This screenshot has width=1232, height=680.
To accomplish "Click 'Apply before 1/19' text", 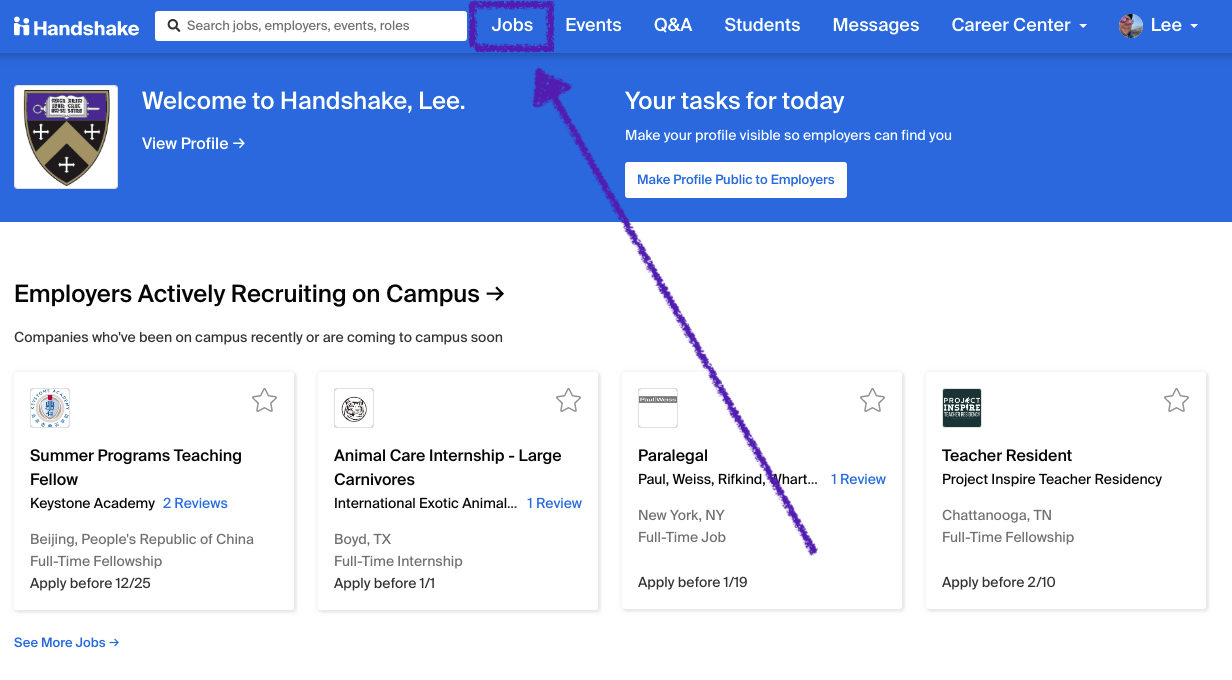I will pos(693,582).
